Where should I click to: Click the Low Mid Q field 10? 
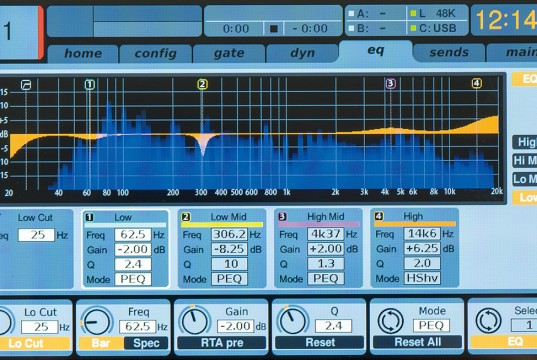click(229, 264)
